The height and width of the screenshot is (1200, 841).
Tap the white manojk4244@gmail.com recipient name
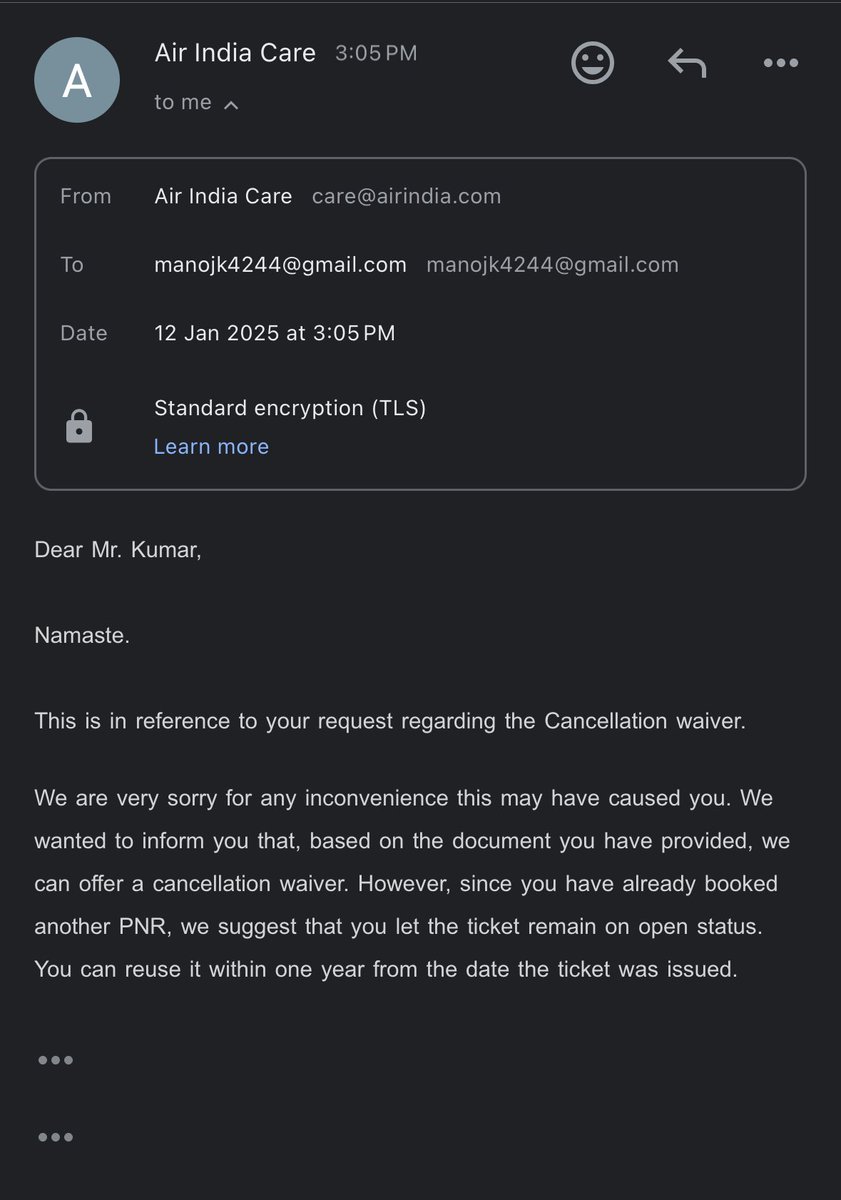[x=280, y=265]
